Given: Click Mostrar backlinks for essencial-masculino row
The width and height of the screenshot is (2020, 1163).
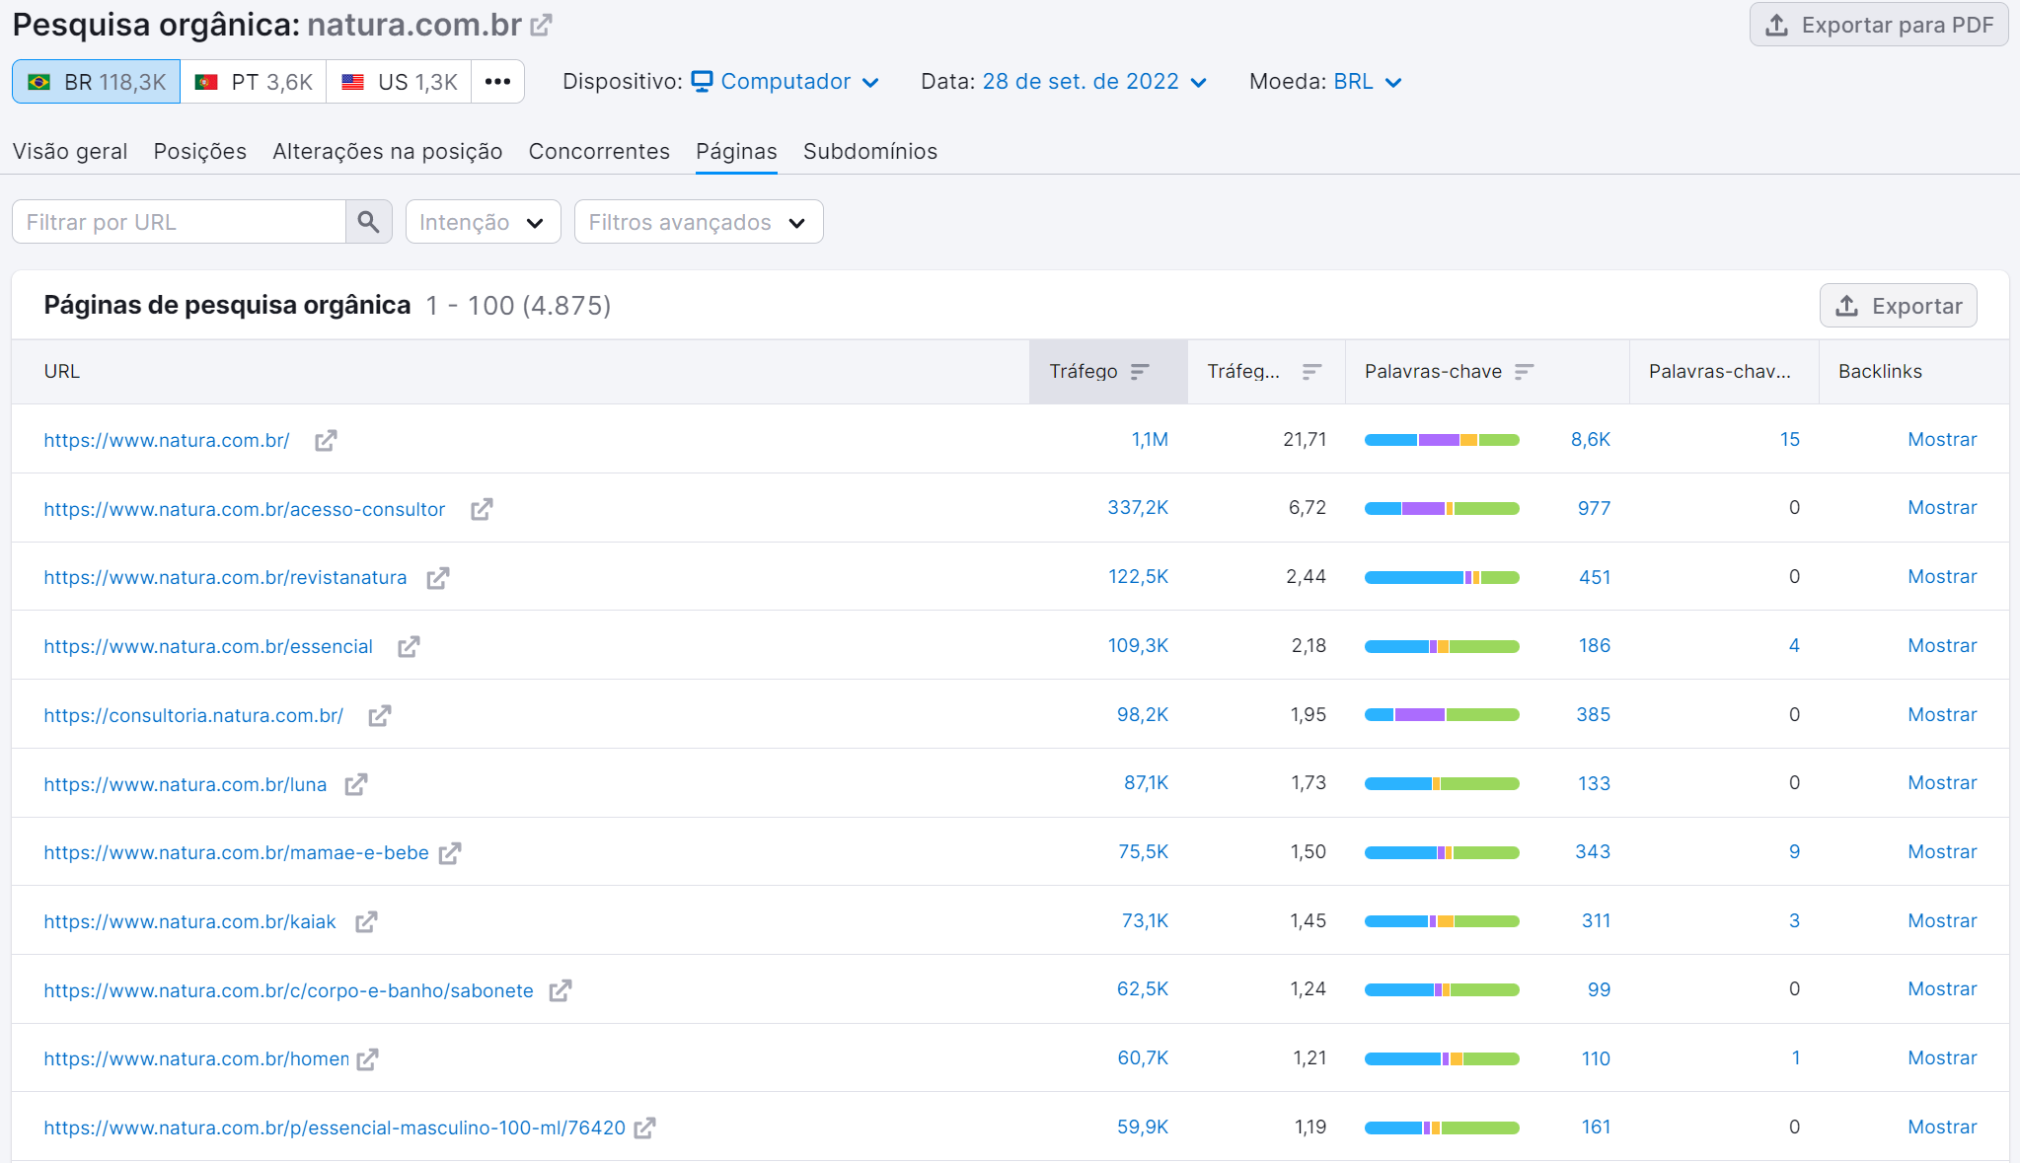Looking at the screenshot, I should pos(1942,1127).
